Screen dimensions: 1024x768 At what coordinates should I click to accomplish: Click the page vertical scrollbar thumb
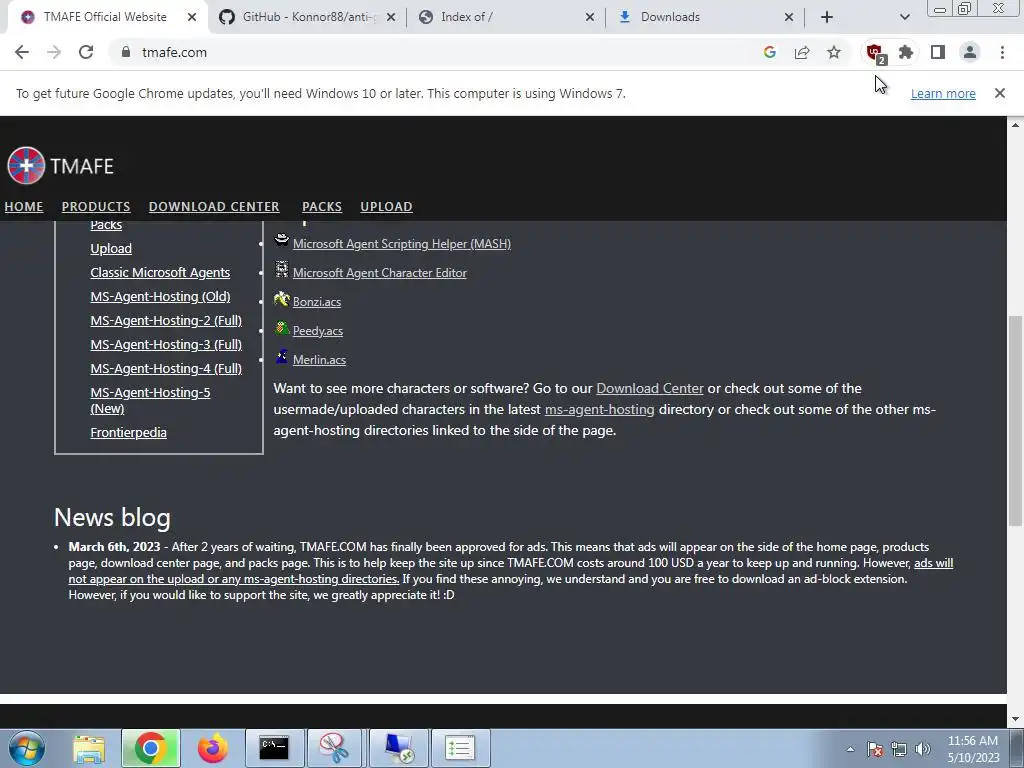pos(1015,420)
